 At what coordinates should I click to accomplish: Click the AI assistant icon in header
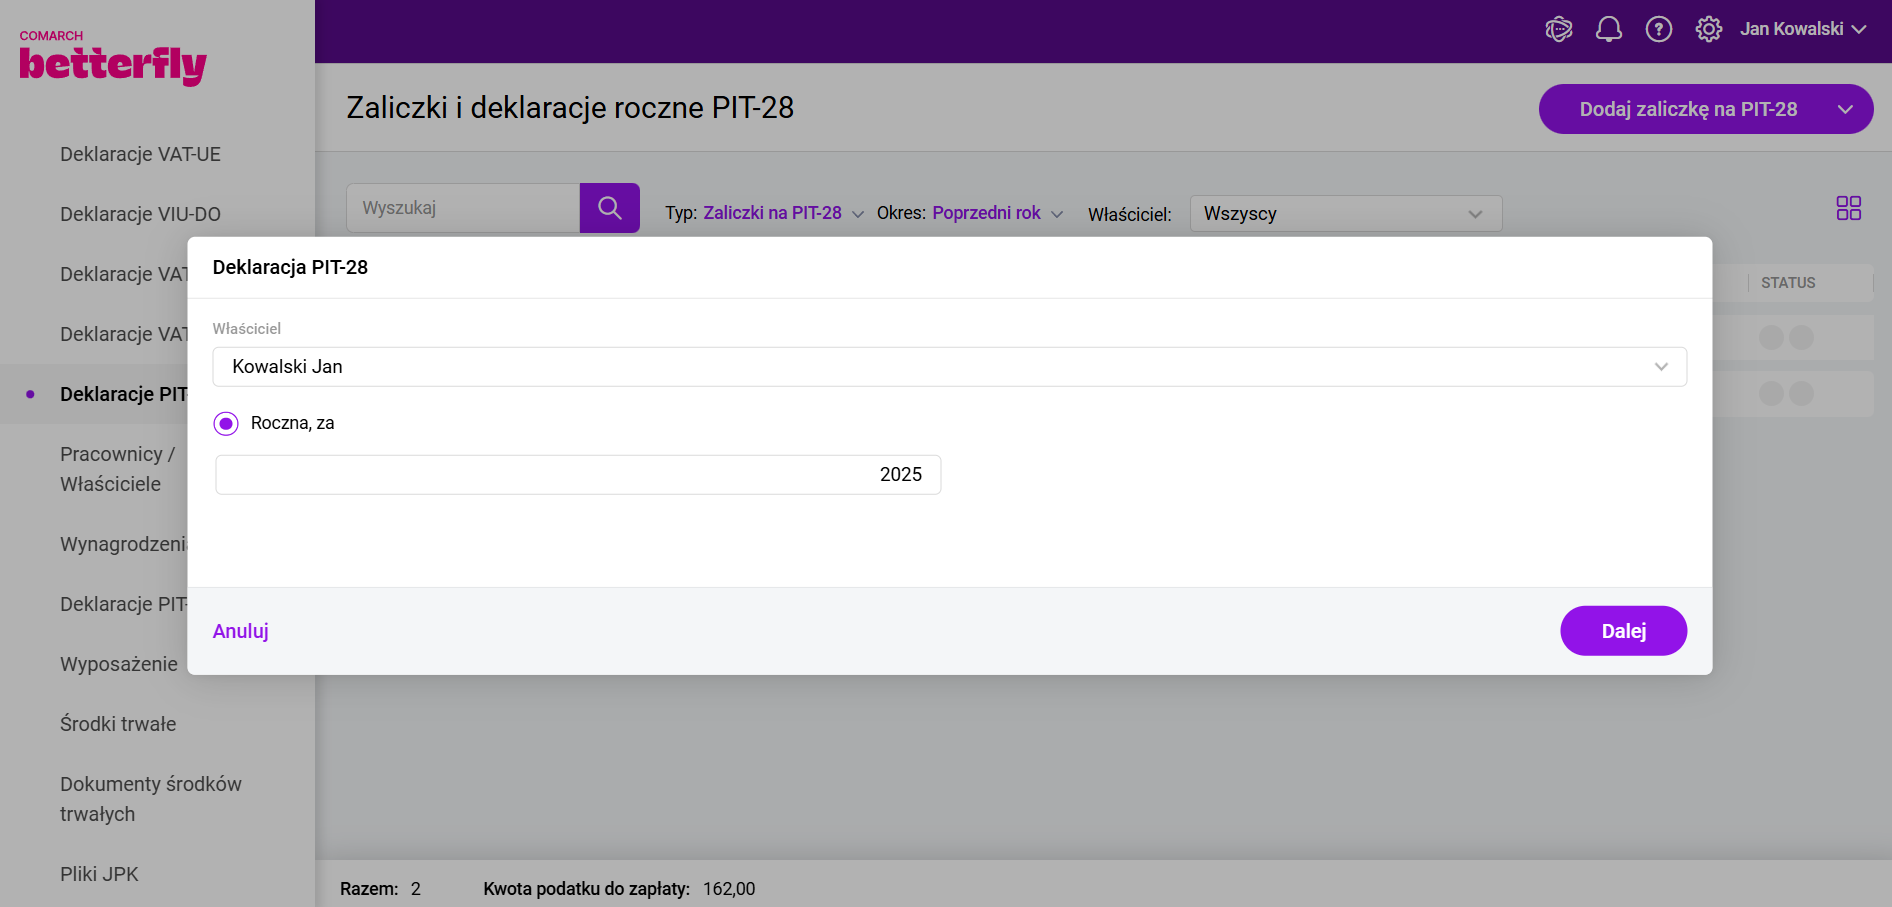click(1558, 30)
